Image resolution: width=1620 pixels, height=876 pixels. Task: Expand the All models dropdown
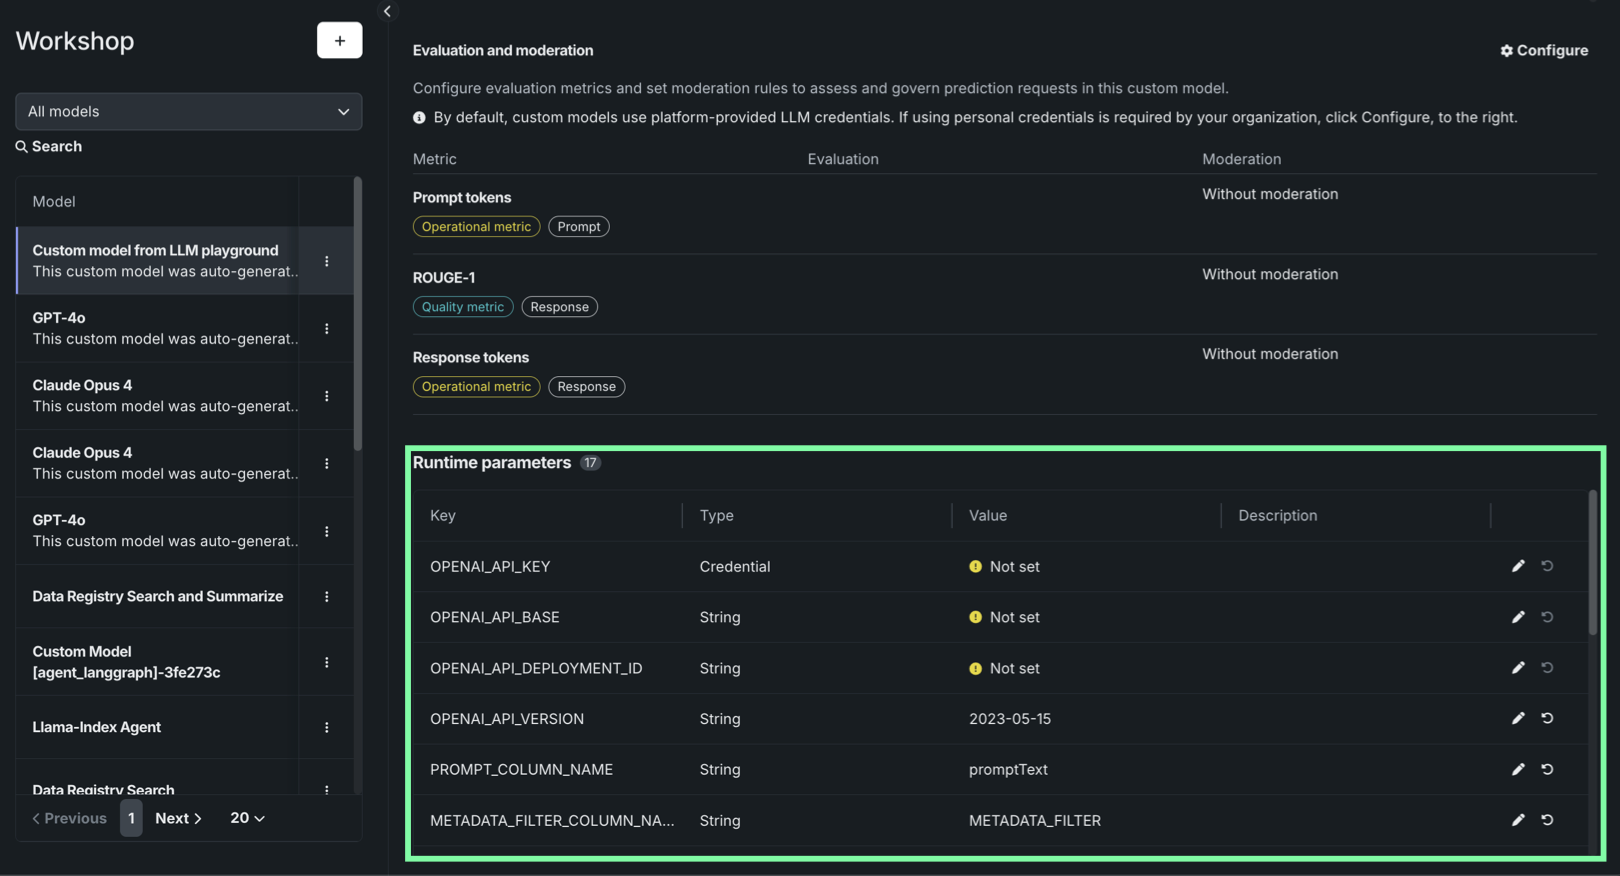[x=188, y=112]
